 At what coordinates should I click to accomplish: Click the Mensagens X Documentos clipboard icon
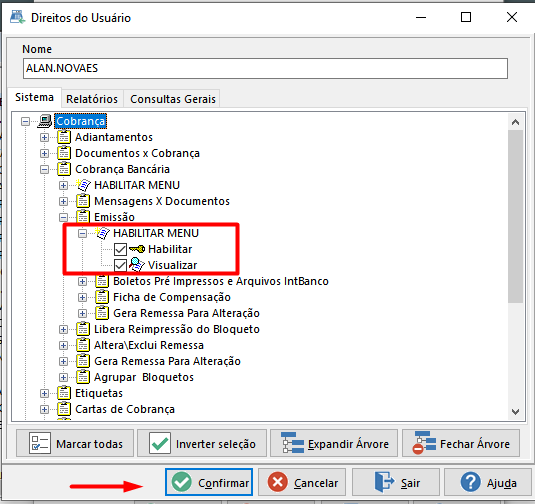click(x=83, y=201)
